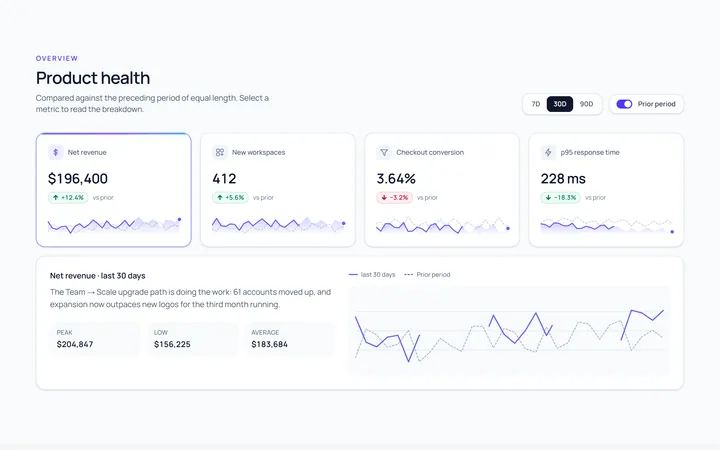Toggle the Prior period switch
Image resolution: width=720 pixels, height=450 pixels.
[624, 104]
